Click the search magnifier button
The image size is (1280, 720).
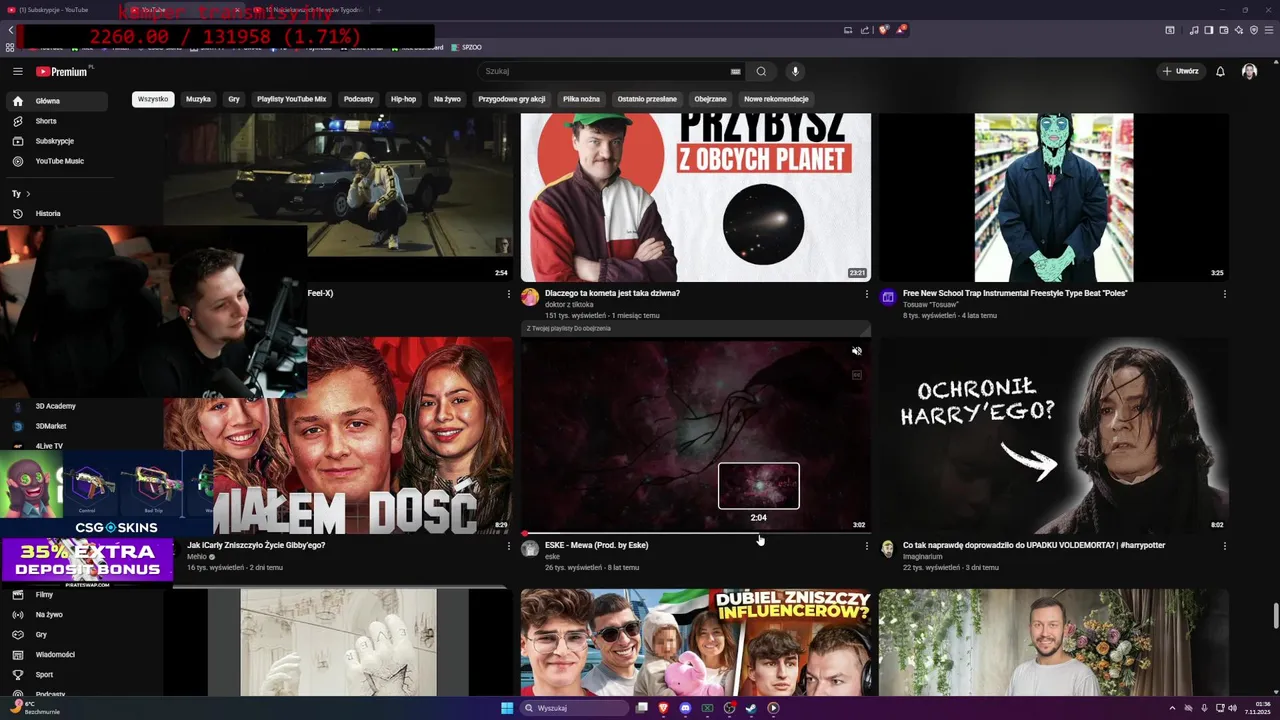pyautogui.click(x=761, y=71)
